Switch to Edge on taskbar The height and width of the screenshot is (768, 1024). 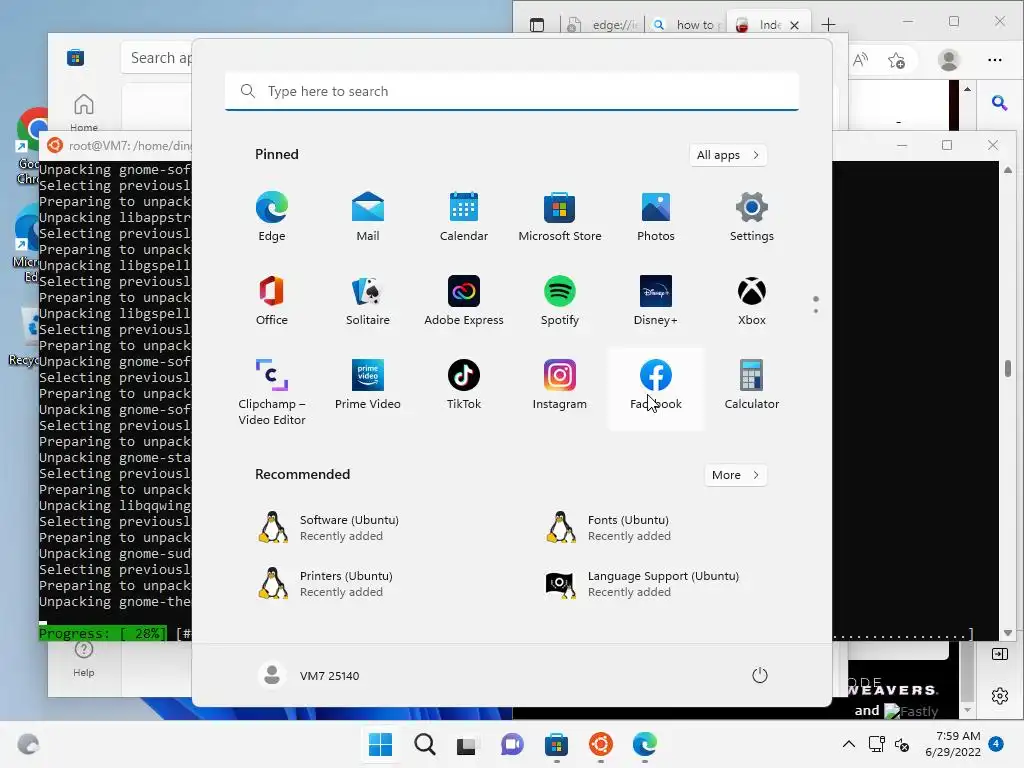[645, 744]
